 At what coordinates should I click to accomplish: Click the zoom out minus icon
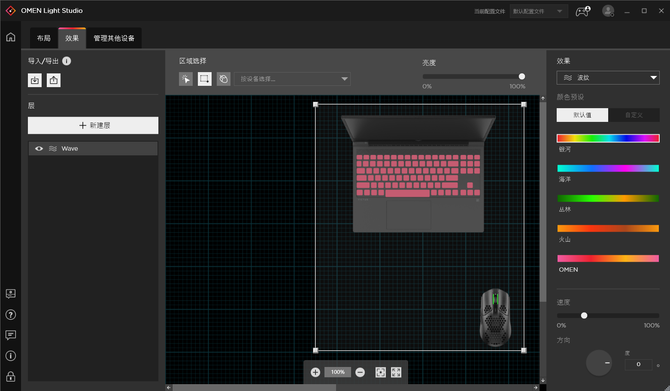[360, 372]
